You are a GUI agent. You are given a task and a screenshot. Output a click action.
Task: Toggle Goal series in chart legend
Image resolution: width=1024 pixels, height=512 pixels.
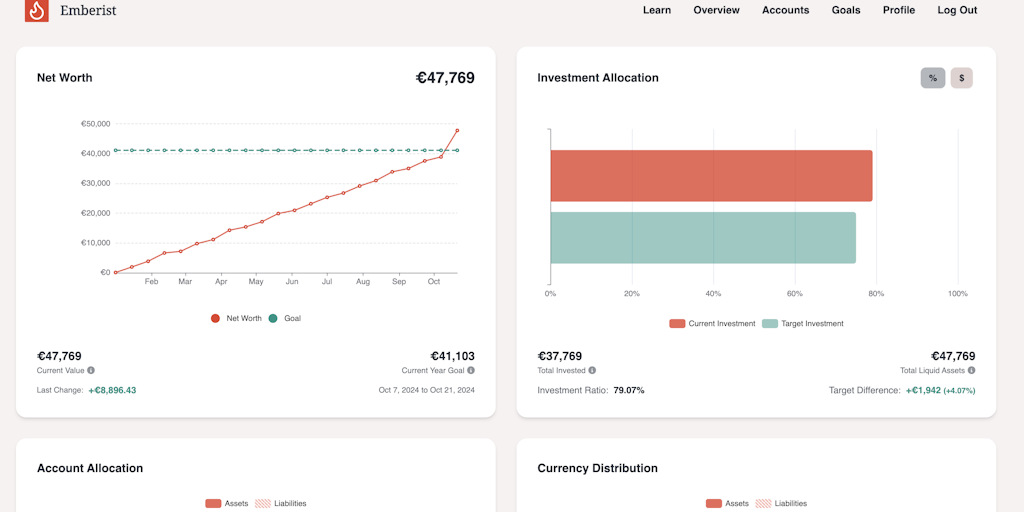click(285, 318)
